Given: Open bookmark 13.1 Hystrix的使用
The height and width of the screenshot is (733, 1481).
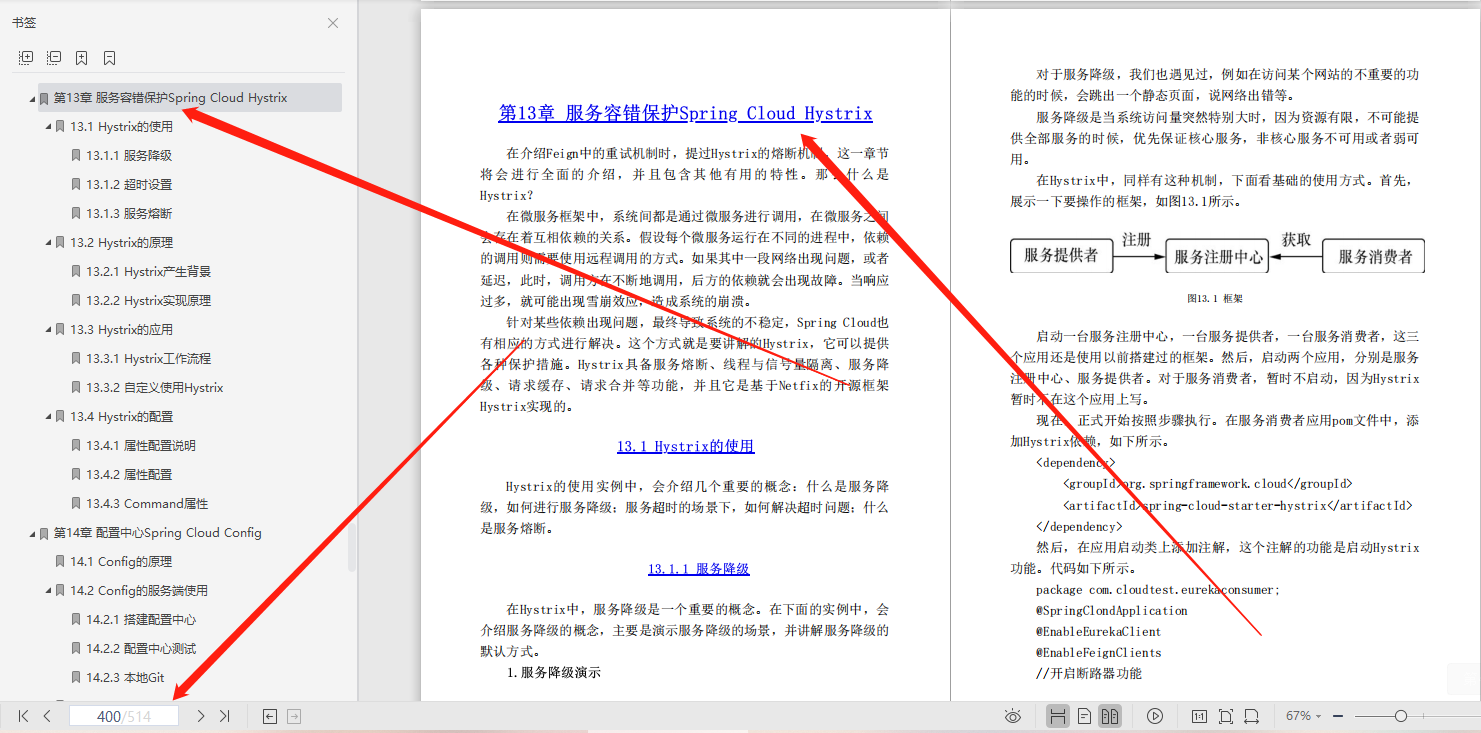Looking at the screenshot, I should pos(121,127).
